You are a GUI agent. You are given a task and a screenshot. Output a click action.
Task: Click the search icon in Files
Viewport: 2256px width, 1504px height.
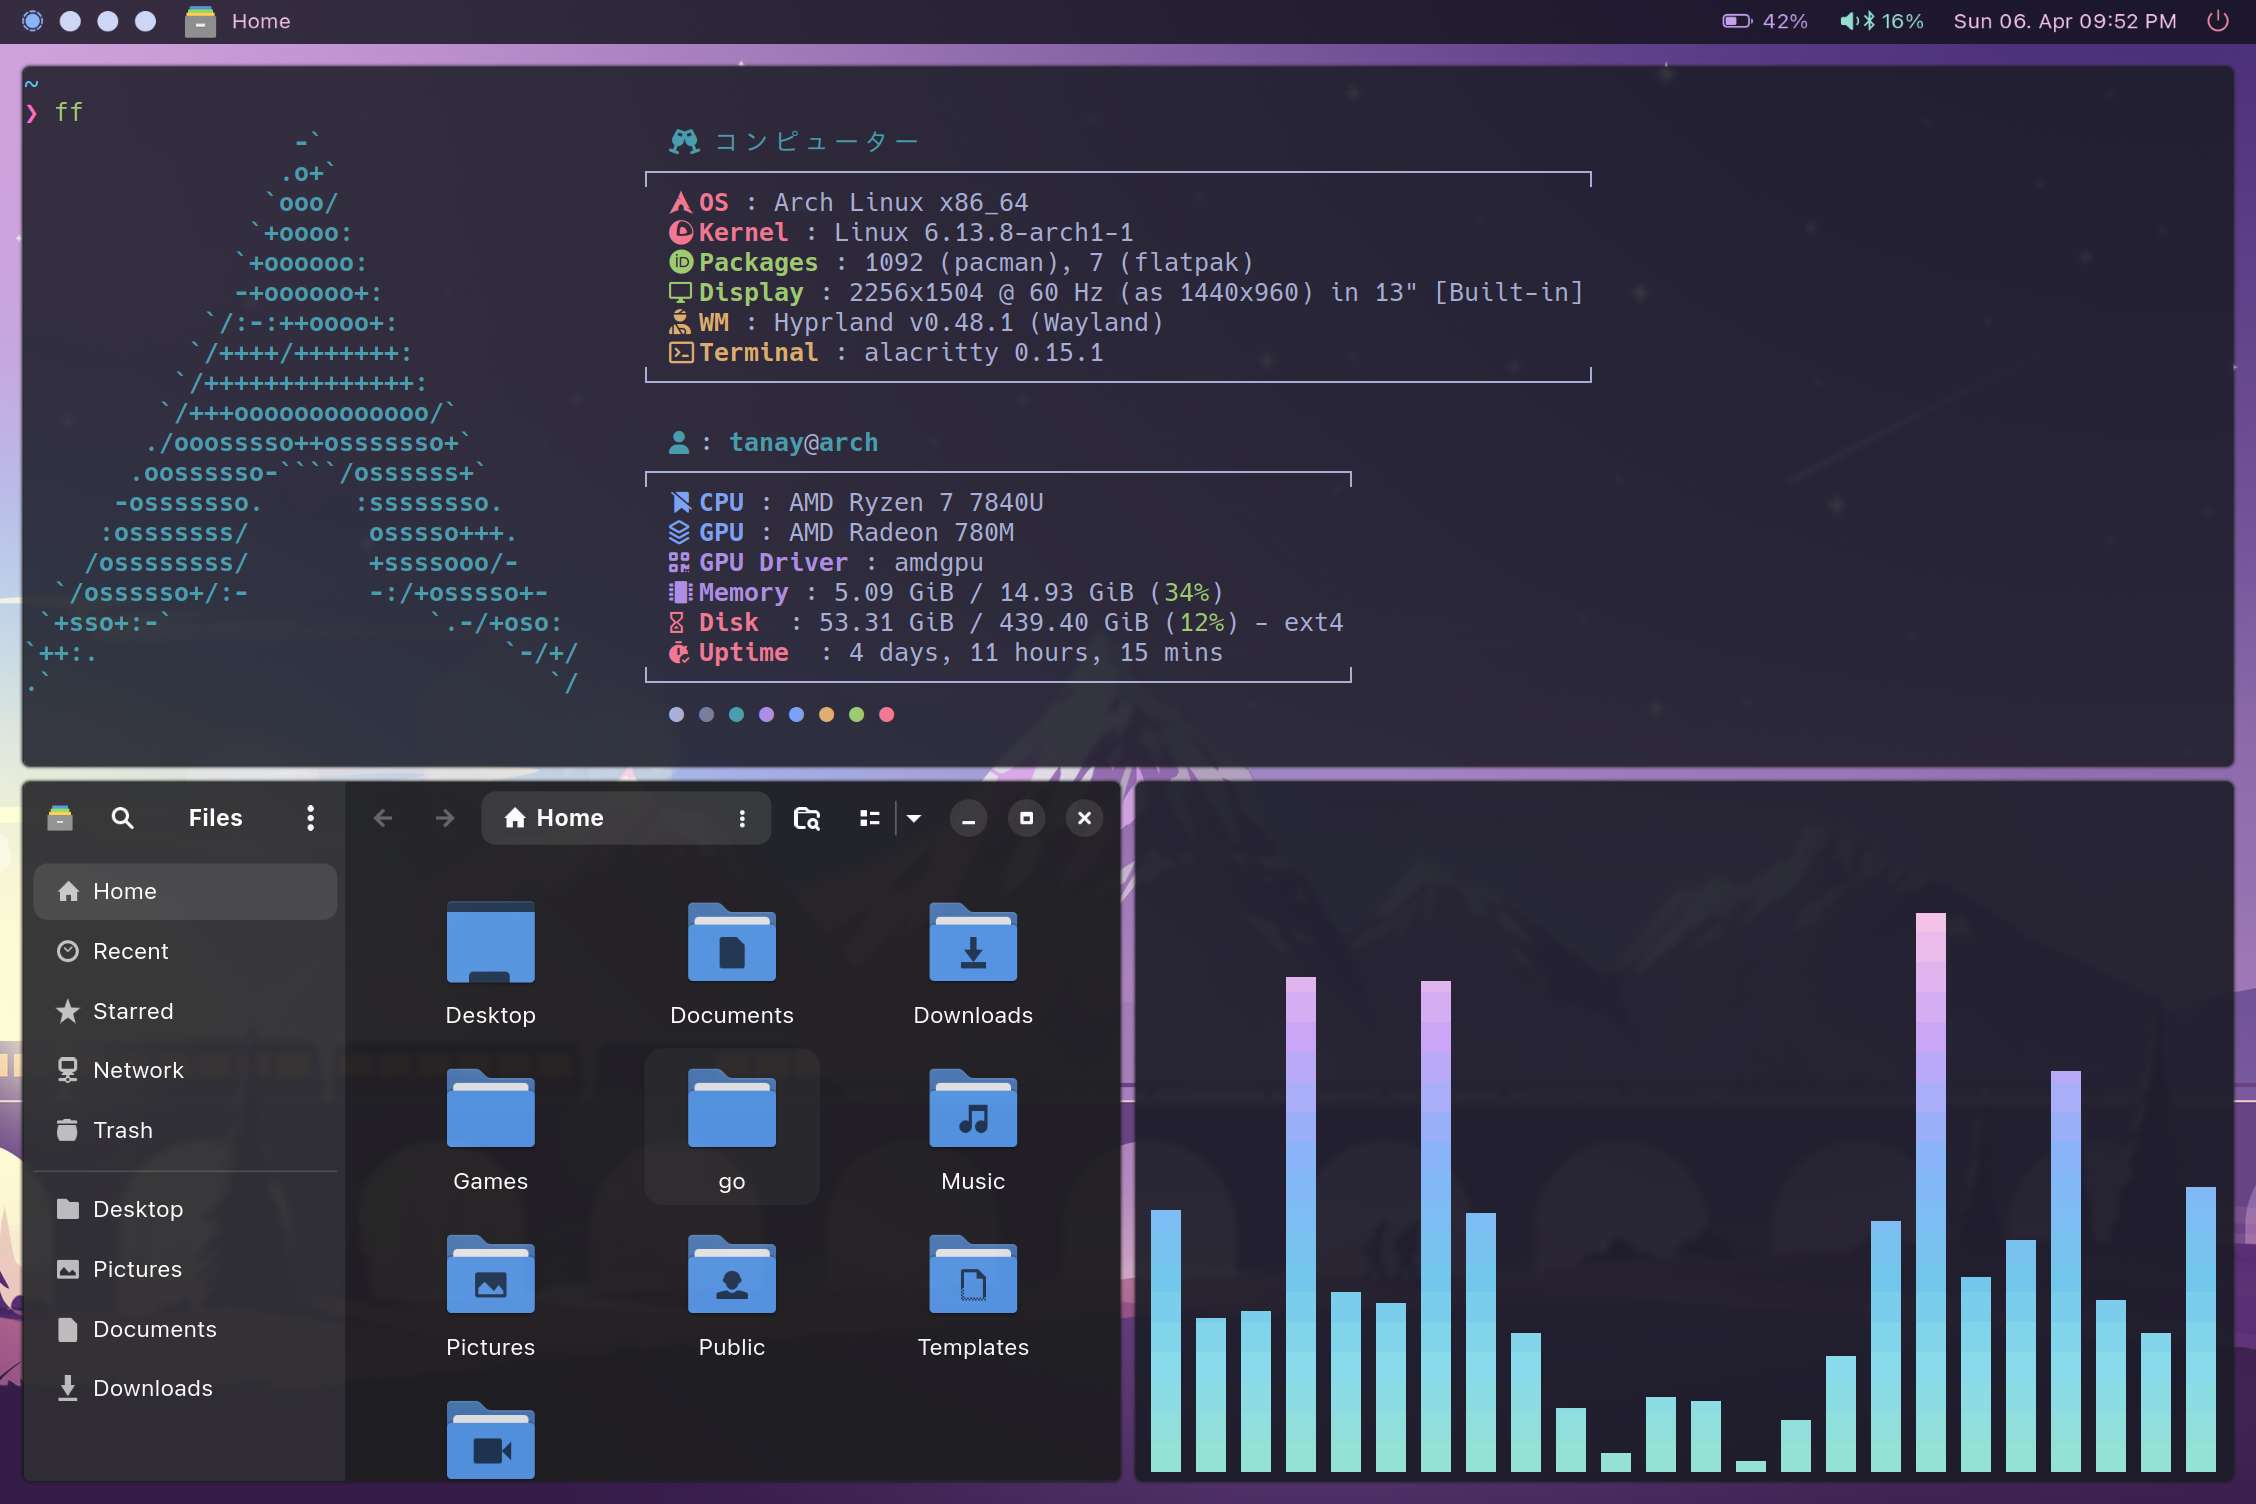(x=122, y=818)
